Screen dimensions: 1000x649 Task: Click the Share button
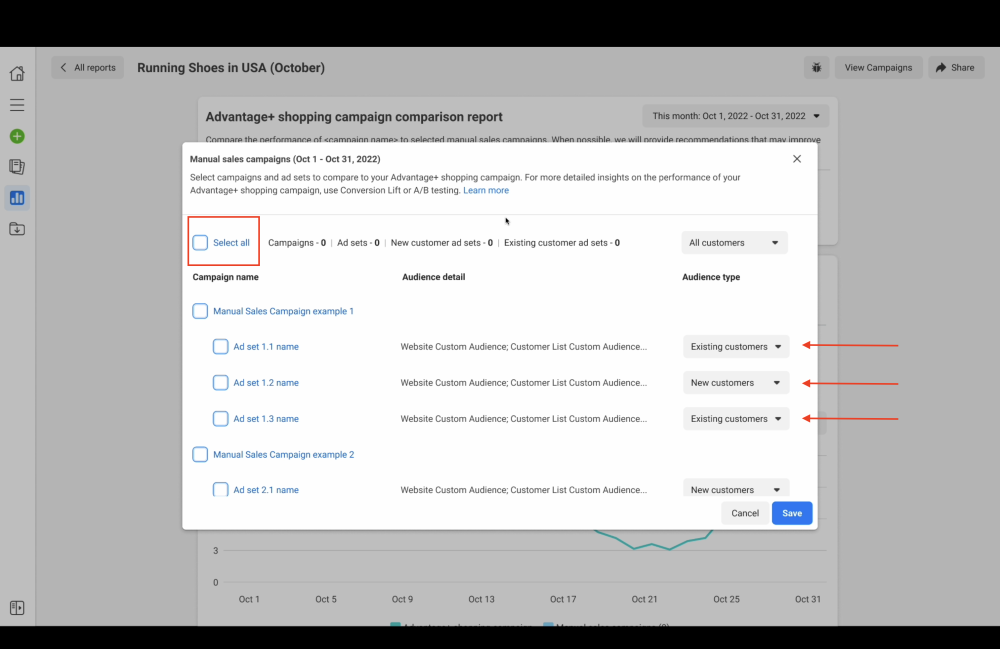click(x=955, y=68)
